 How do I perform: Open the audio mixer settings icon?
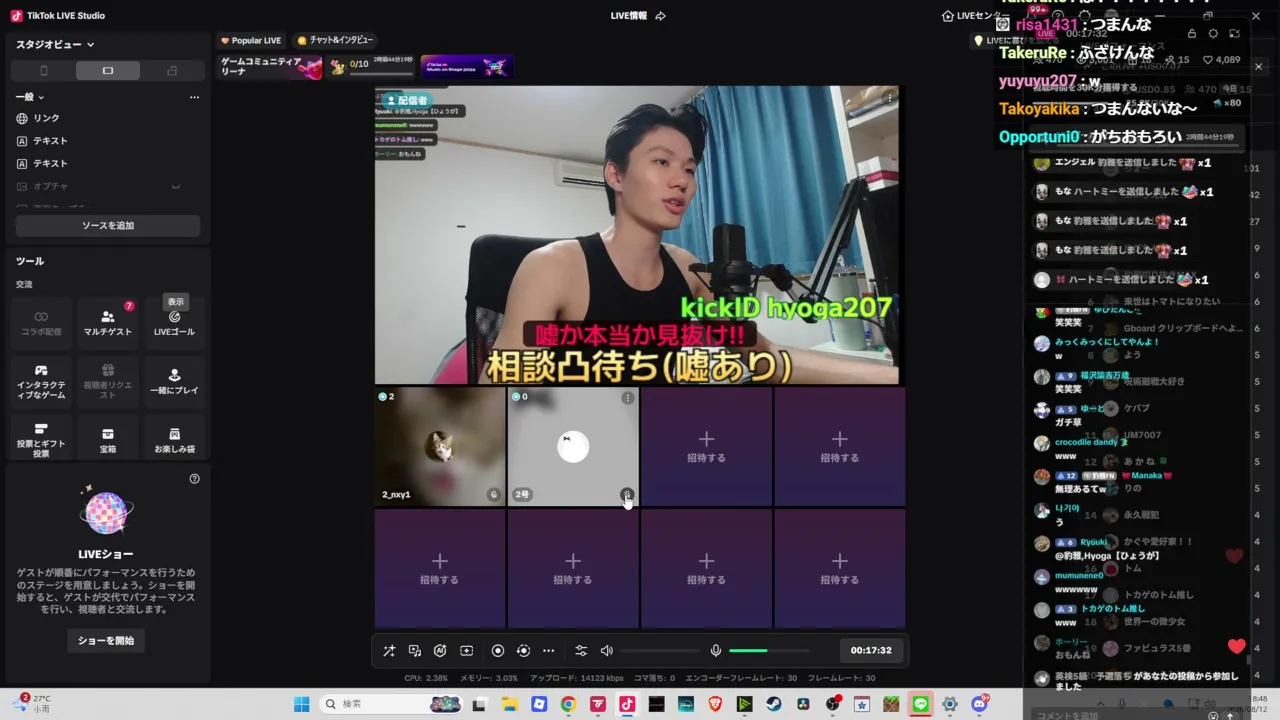pos(581,650)
